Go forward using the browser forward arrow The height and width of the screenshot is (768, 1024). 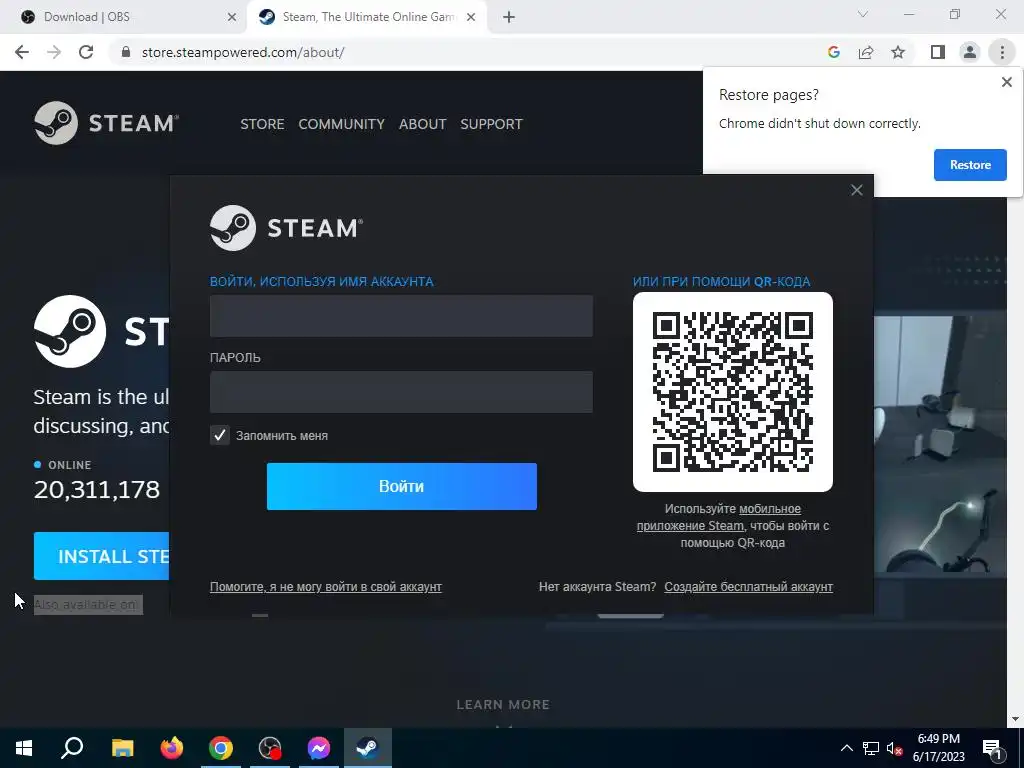pyautogui.click(x=54, y=52)
